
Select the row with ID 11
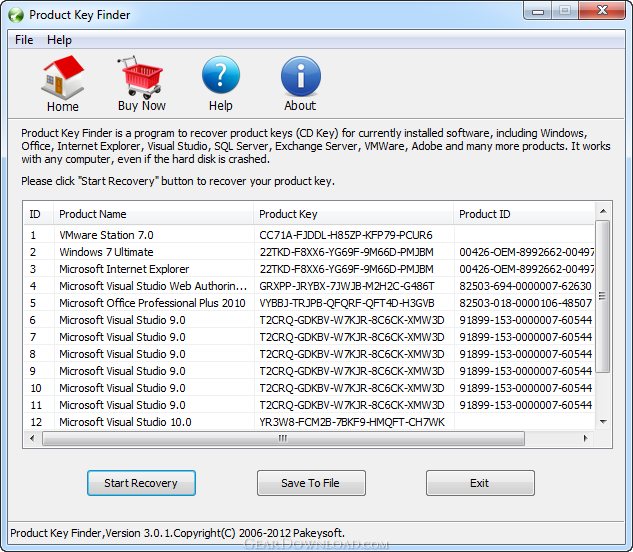(309, 405)
